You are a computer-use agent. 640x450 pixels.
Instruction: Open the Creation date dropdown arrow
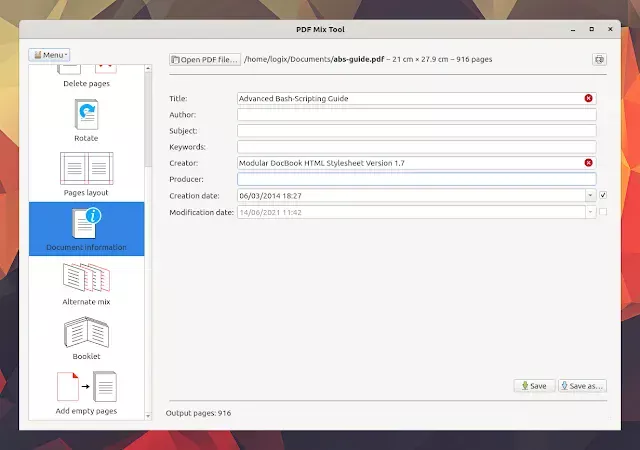coord(590,196)
